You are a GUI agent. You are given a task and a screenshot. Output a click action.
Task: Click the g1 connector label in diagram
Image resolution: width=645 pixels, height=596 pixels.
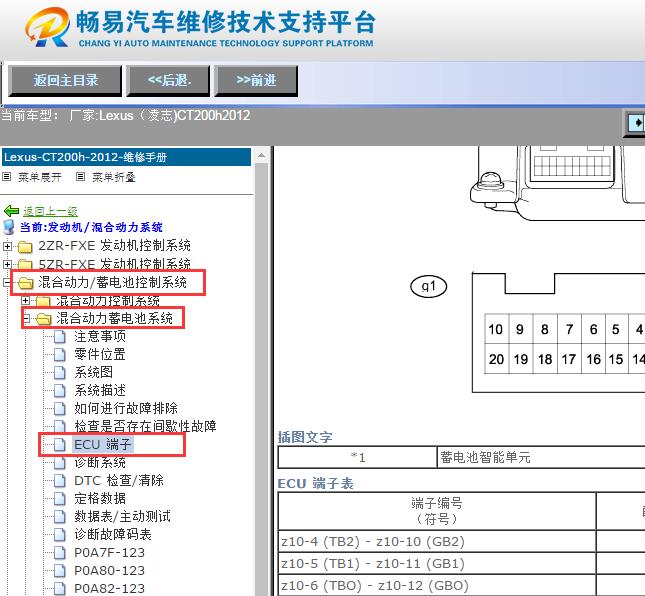point(429,286)
